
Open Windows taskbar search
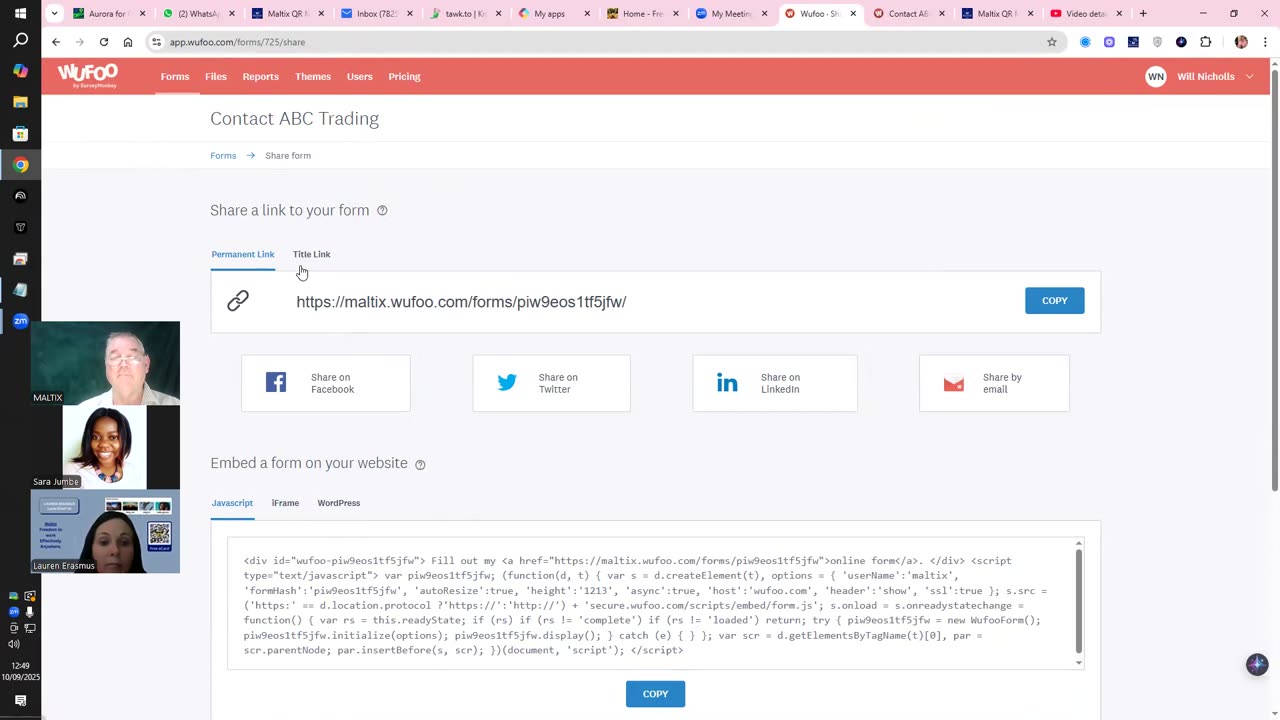20,41
